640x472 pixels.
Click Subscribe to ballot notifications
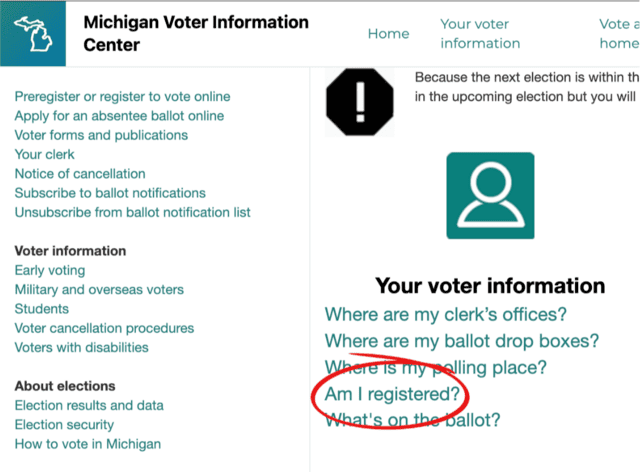(110, 193)
